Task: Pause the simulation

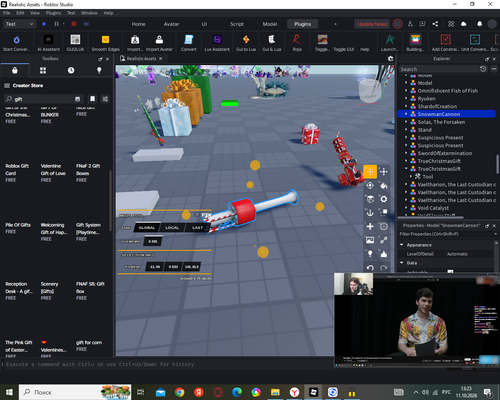Action: (56, 24)
